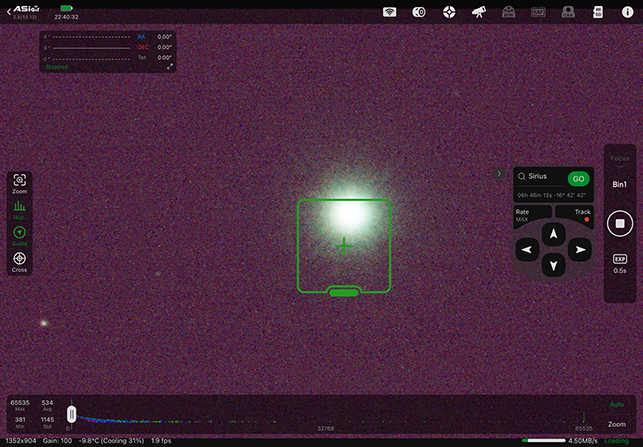Screen dimensions: 643x447
Task: Toggle the Hist histogram display
Action: coord(19,209)
